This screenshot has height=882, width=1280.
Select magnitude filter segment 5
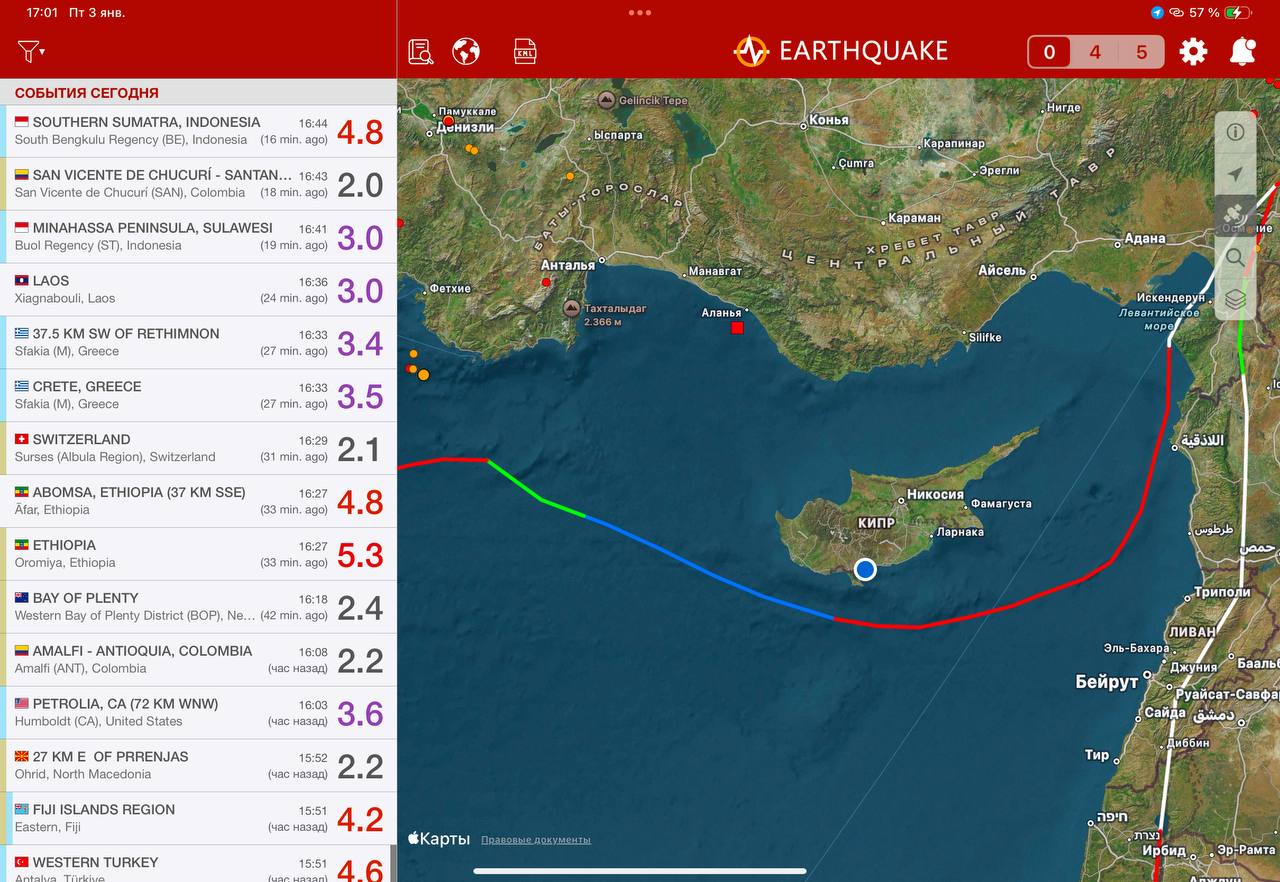pyautogui.click(x=1141, y=52)
